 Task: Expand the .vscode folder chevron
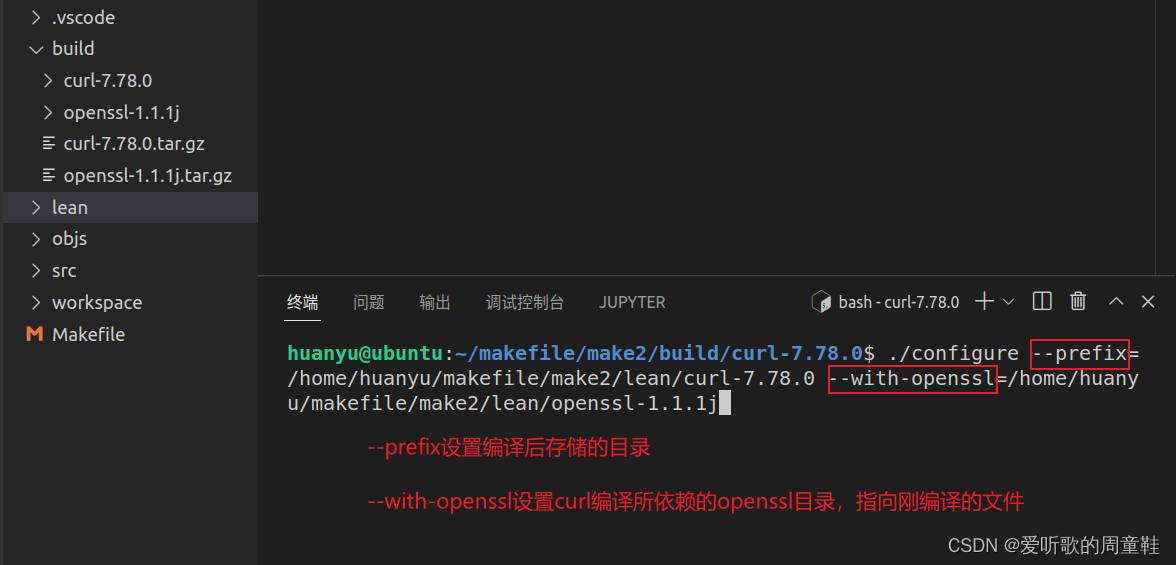tap(35, 17)
